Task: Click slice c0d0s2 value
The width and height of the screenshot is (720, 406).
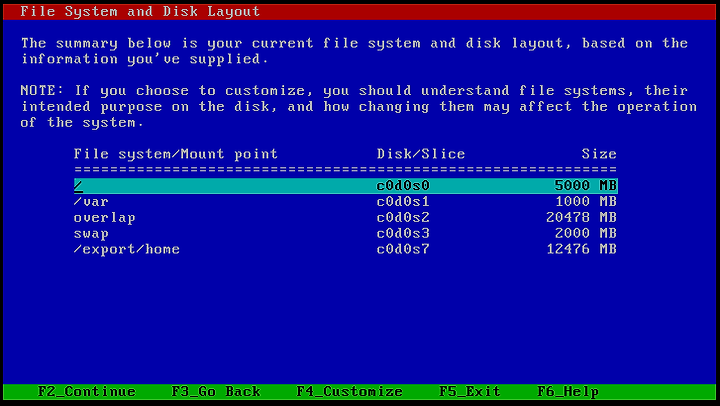Action: click(403, 218)
